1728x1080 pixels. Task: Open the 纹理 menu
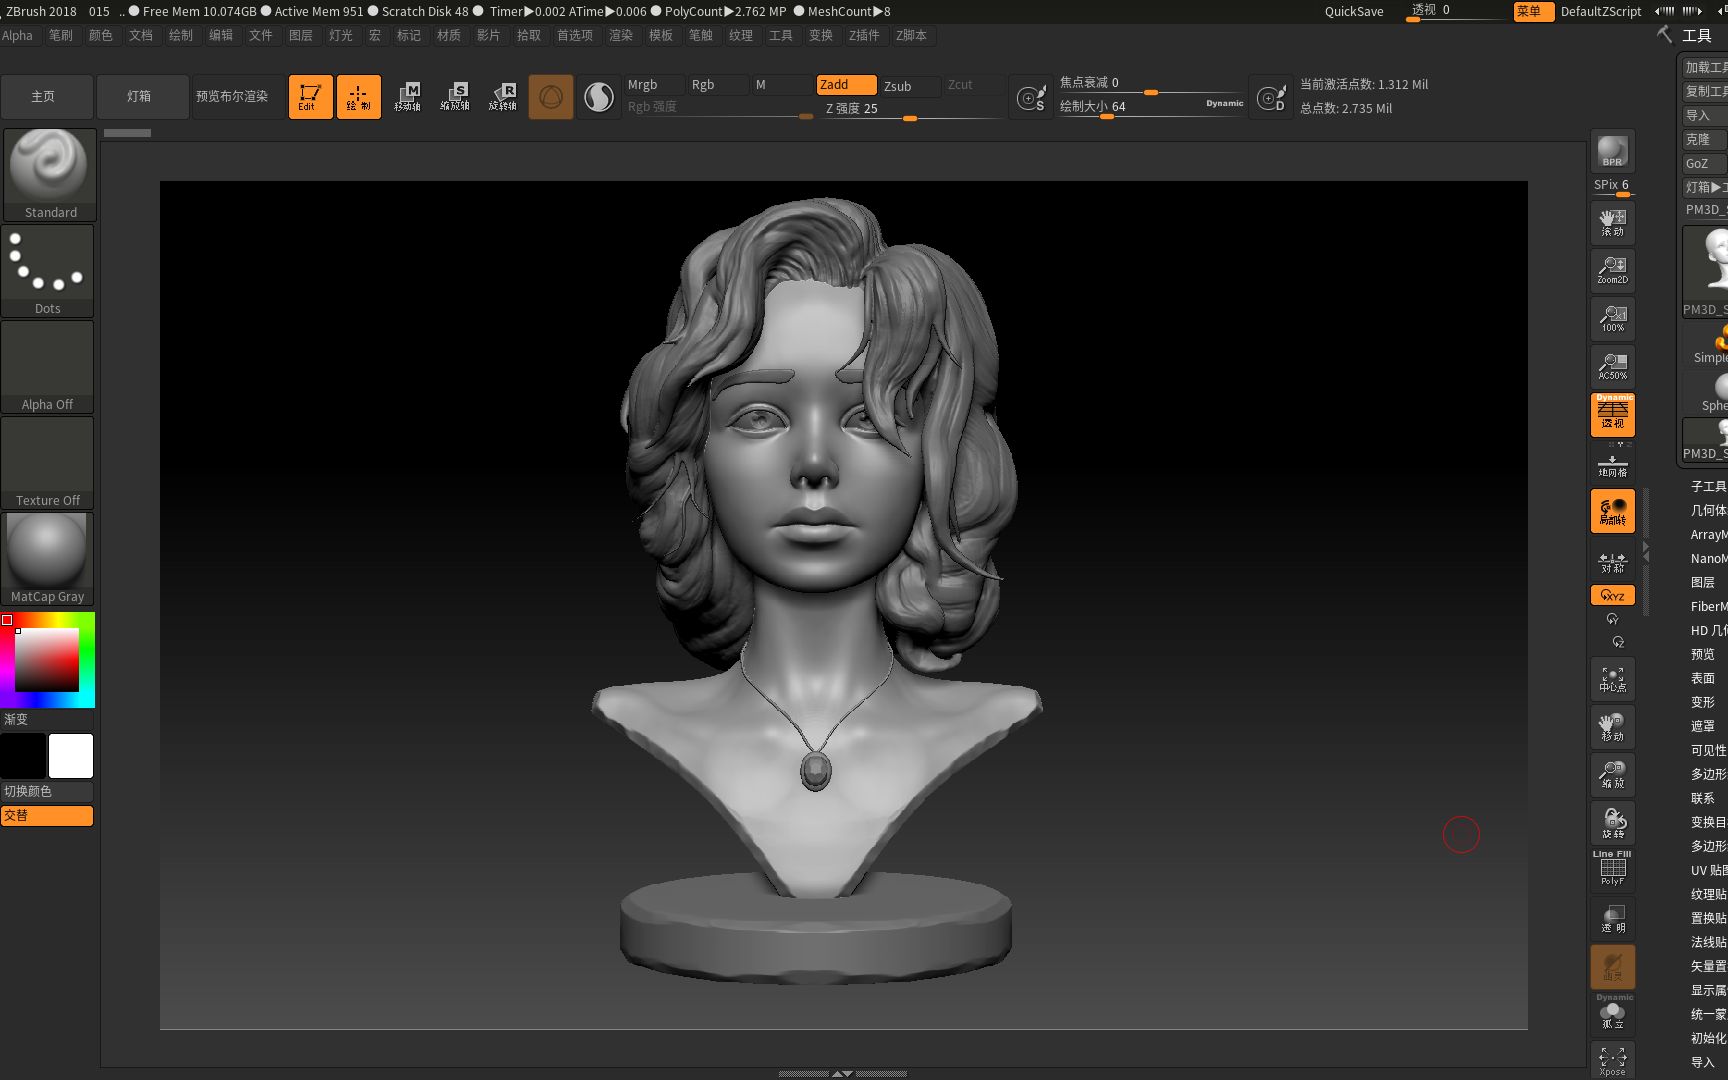[x=740, y=35]
